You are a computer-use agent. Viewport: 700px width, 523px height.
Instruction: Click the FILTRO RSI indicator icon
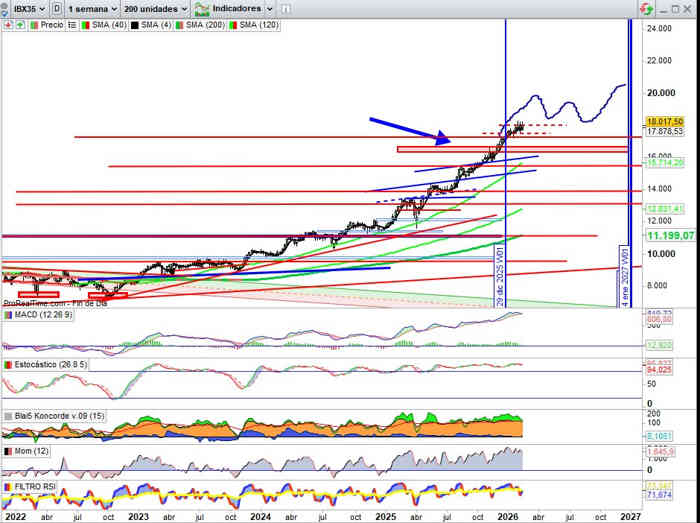[x=7, y=486]
